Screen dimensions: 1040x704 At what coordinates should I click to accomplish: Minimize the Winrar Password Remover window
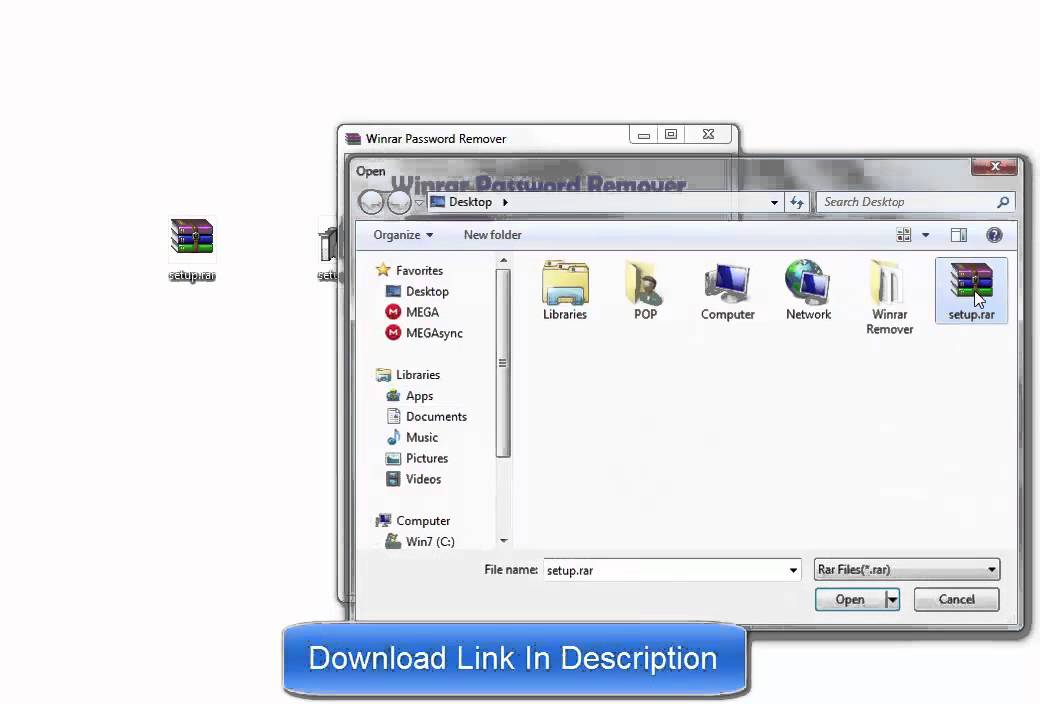[643, 135]
